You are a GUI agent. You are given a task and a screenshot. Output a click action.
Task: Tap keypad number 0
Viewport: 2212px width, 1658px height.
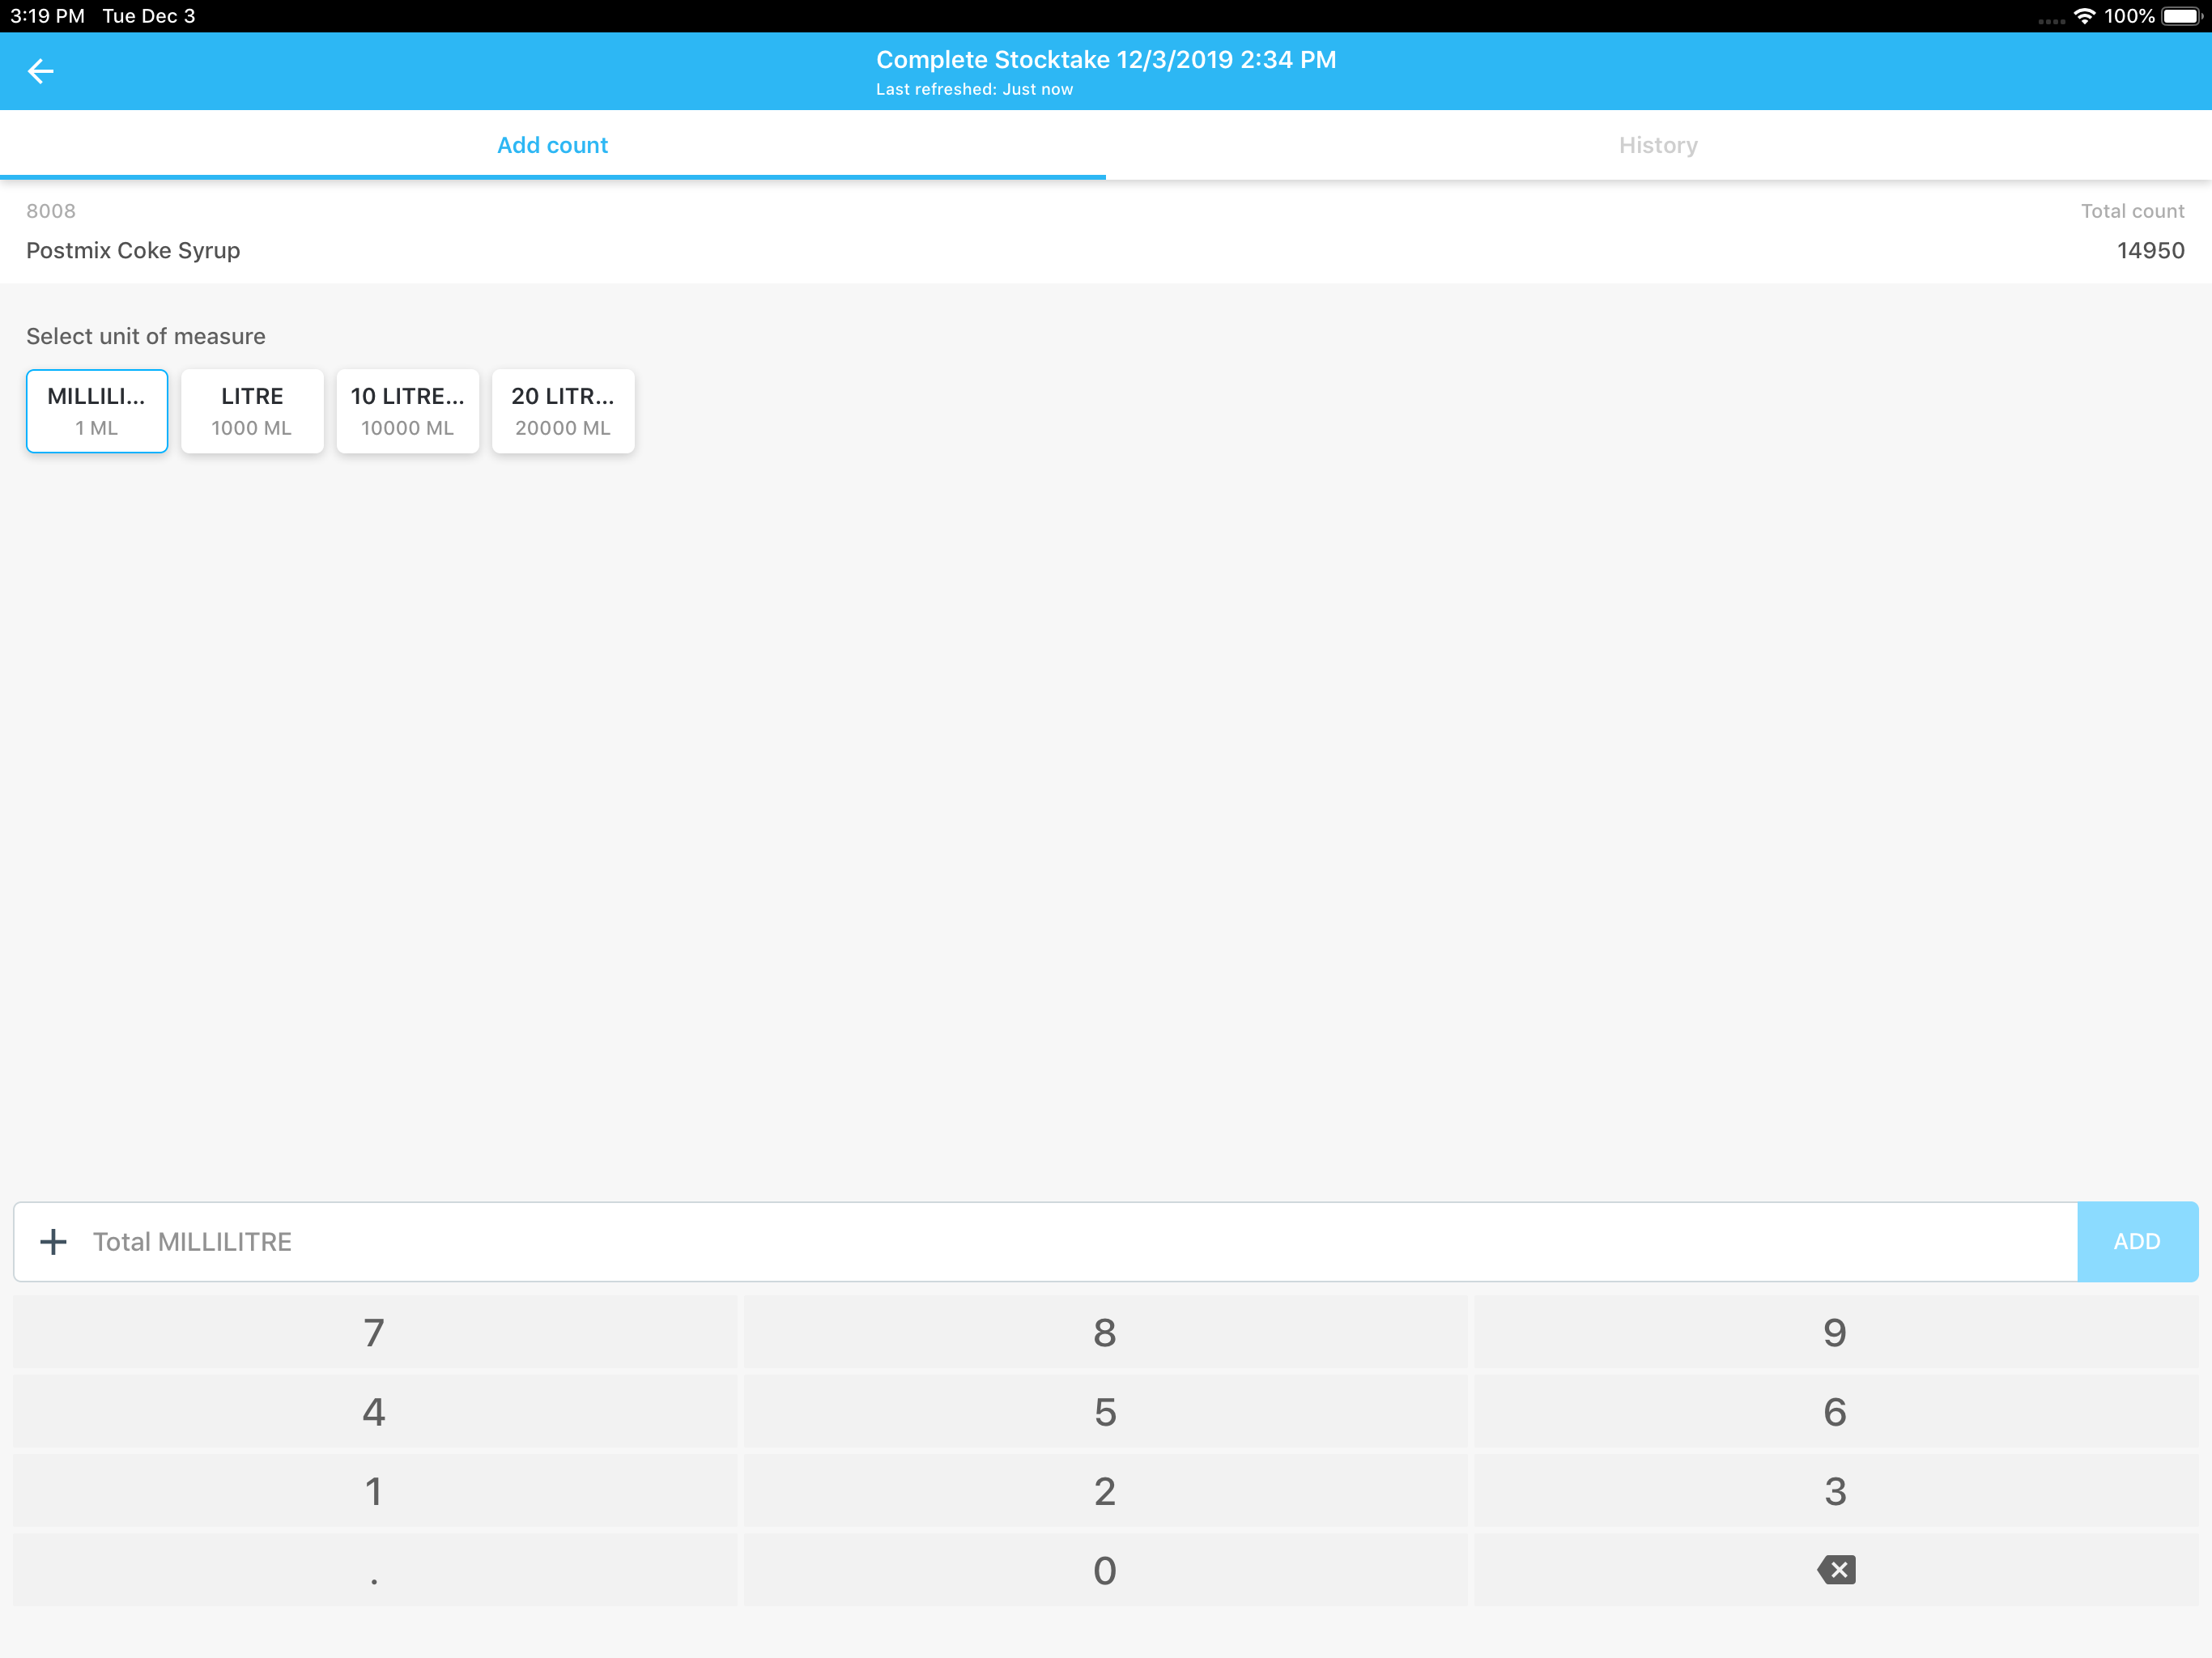click(x=1105, y=1570)
